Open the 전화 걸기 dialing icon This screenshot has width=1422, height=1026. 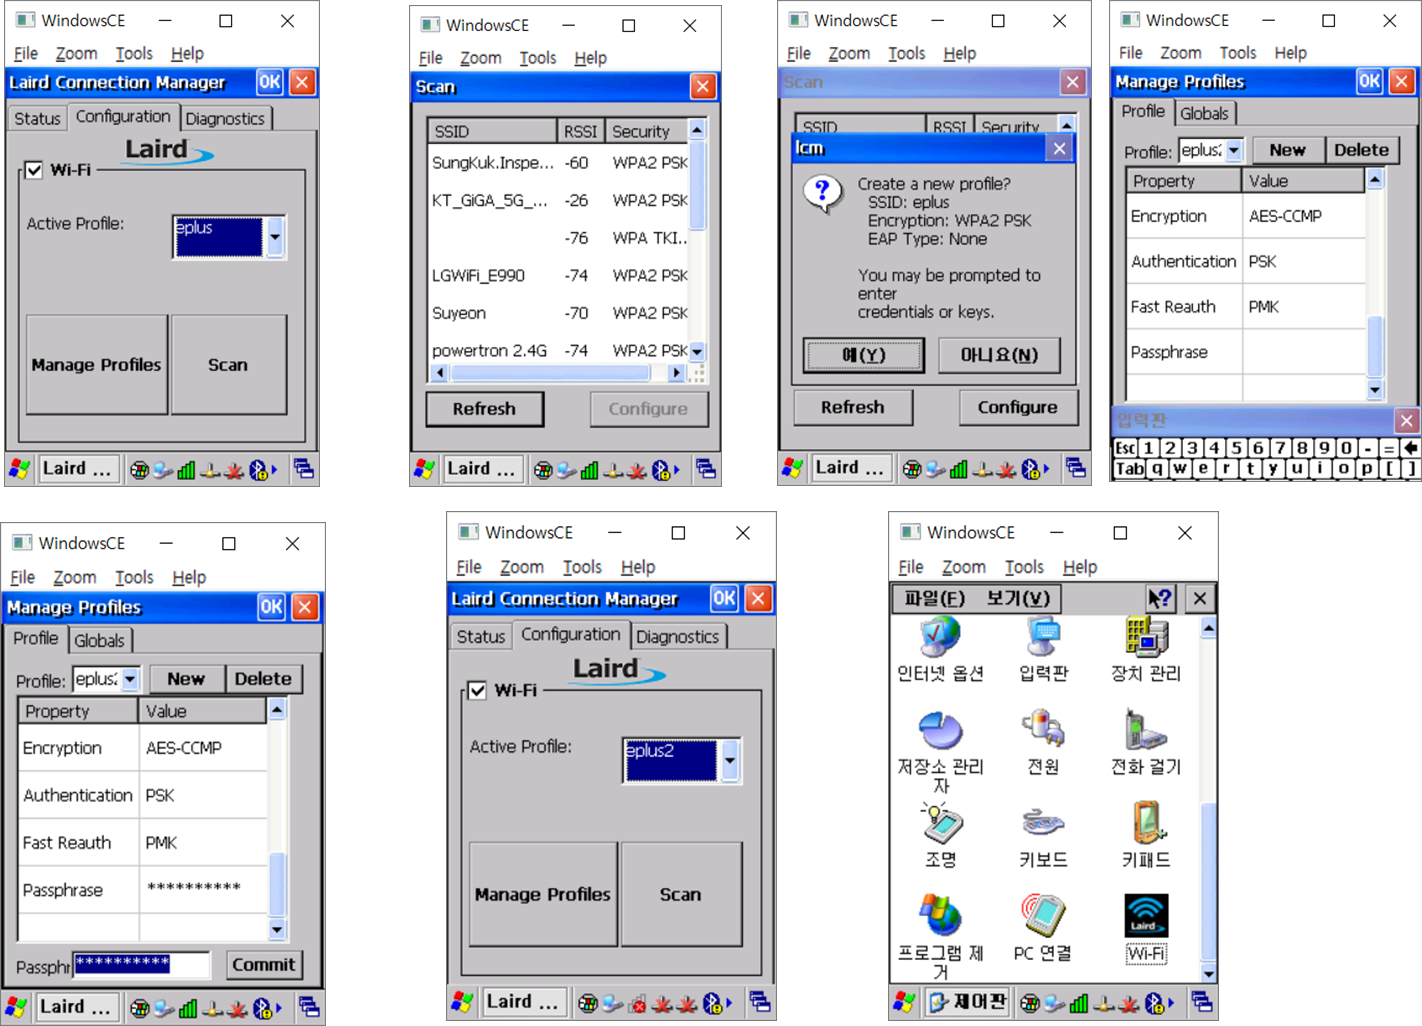pyautogui.click(x=1146, y=741)
